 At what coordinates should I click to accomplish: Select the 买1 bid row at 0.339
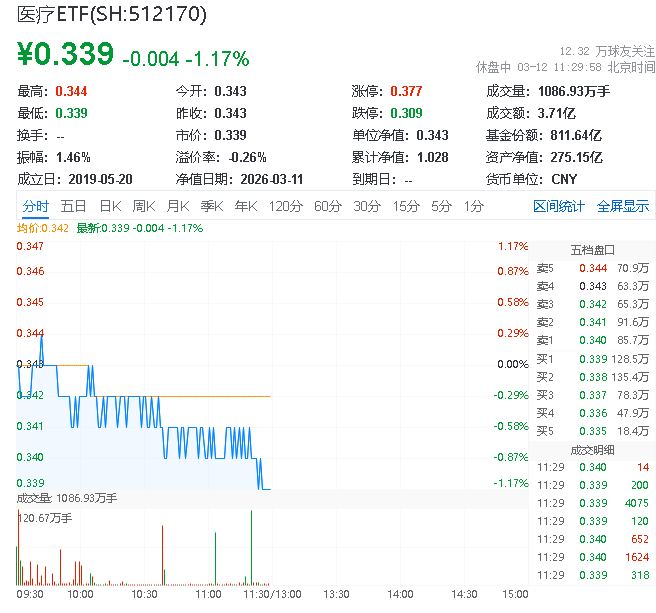[x=592, y=358]
